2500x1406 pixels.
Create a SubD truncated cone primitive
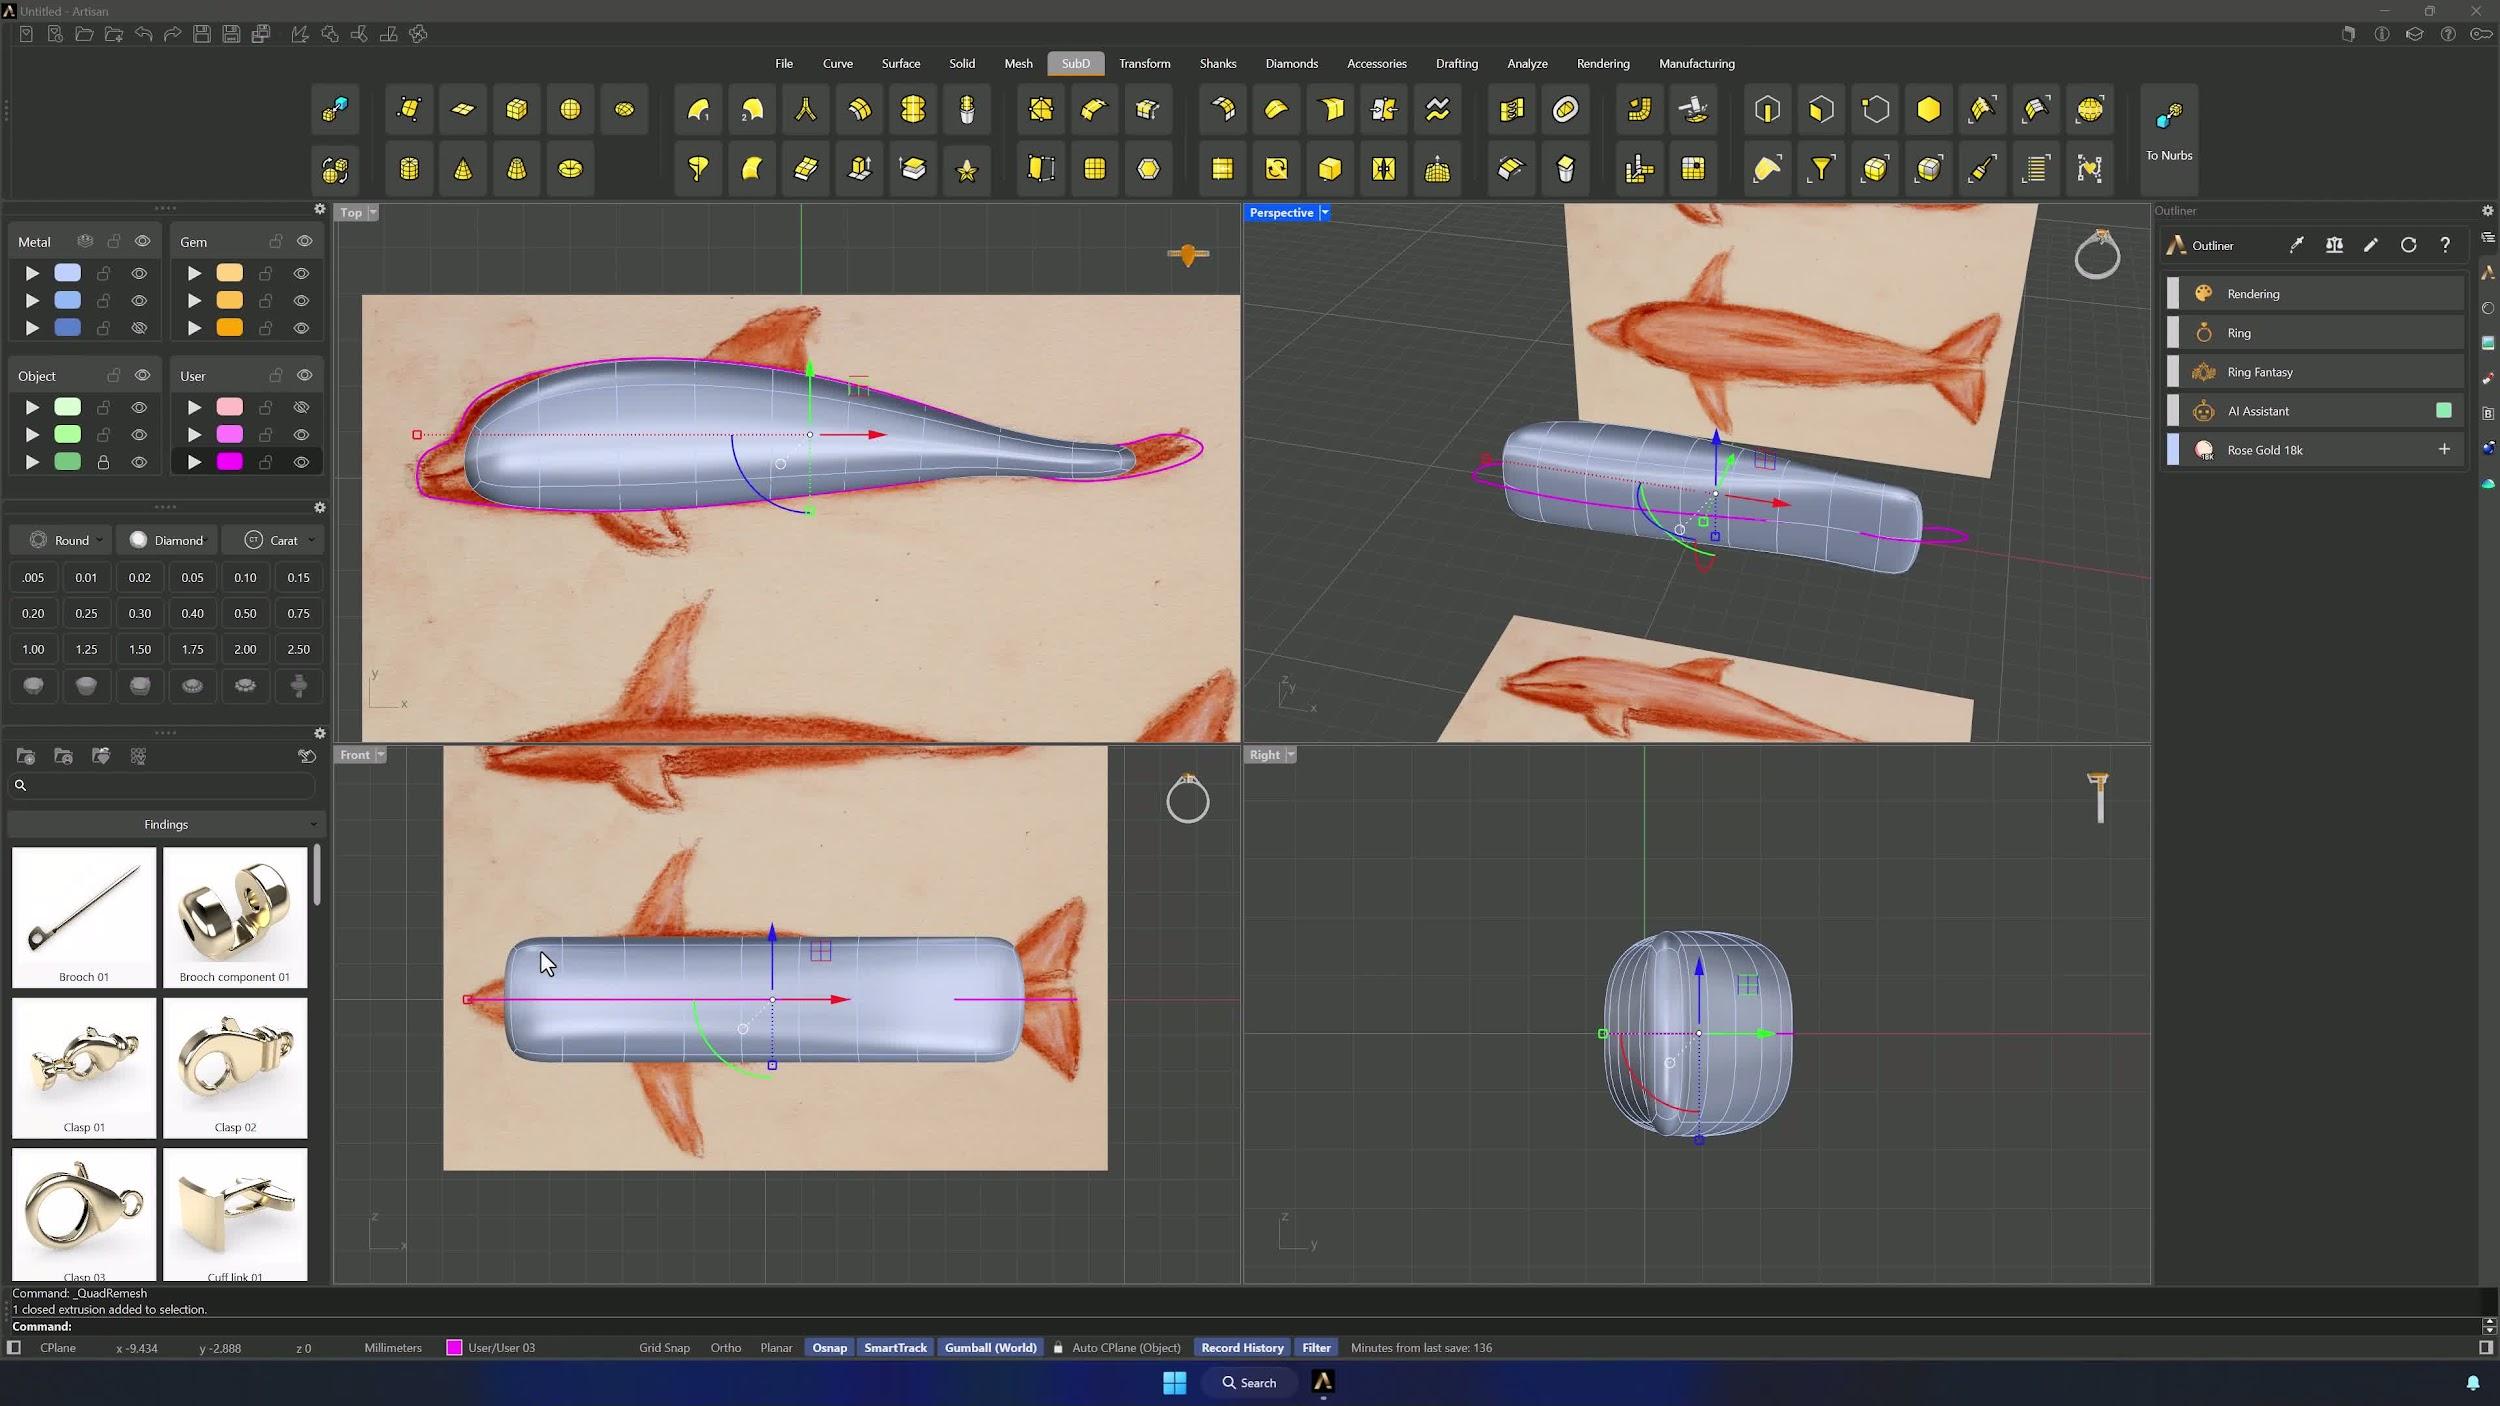tap(516, 169)
